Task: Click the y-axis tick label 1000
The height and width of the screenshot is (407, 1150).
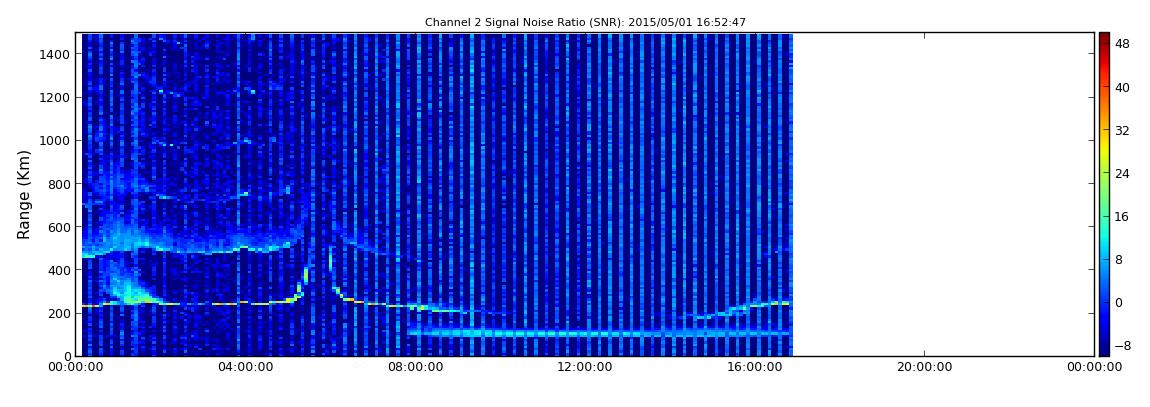Action: click(x=56, y=141)
